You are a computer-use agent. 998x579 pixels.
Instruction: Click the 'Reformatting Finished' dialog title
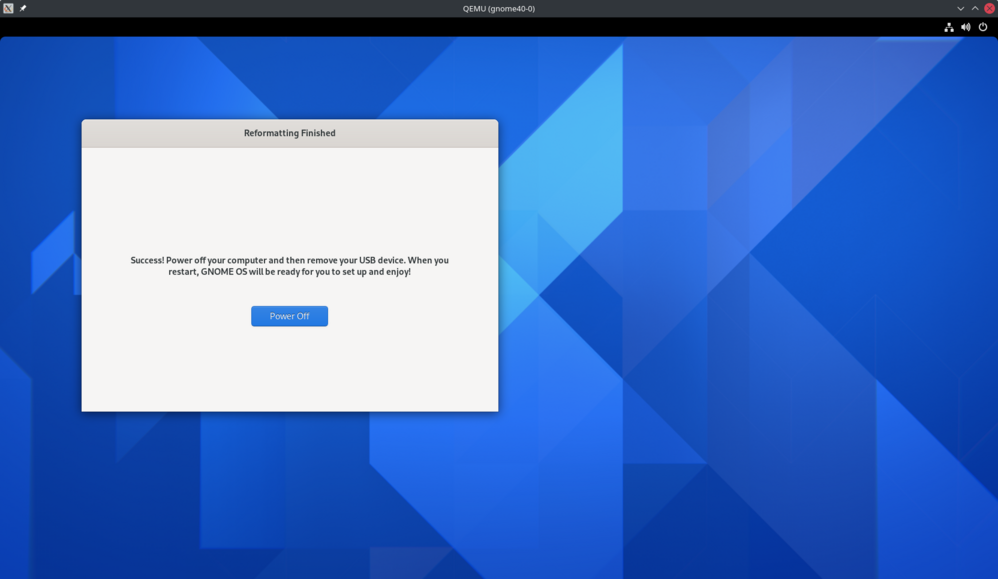tap(290, 133)
